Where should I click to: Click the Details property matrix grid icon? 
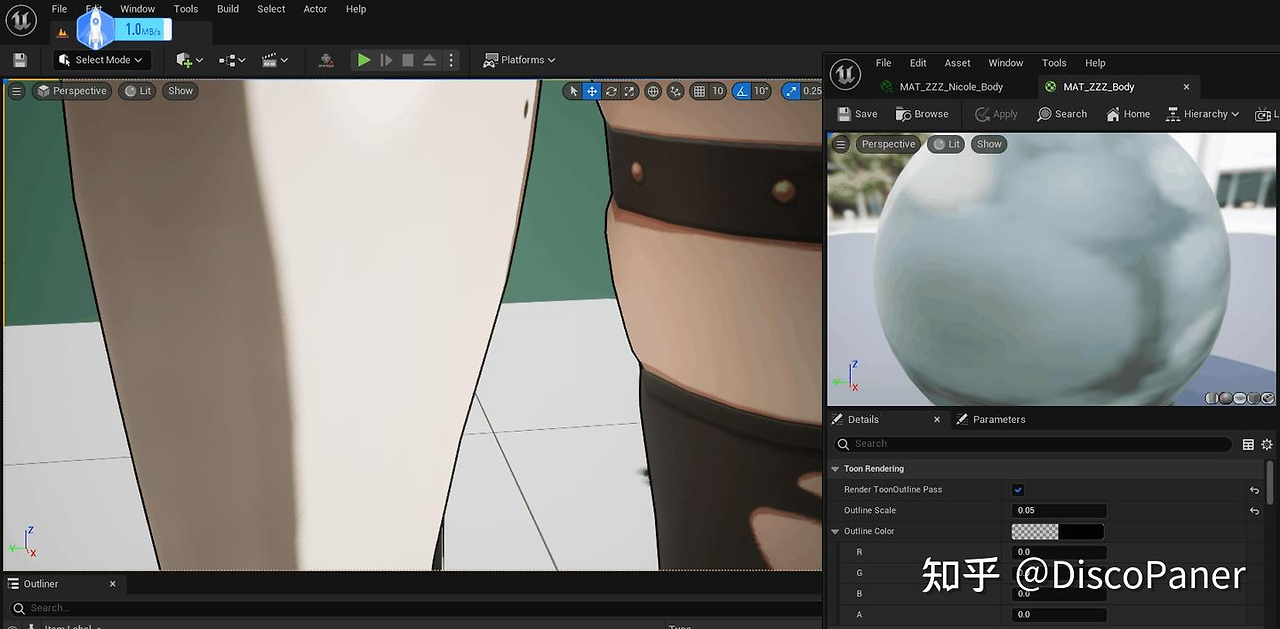pos(1248,444)
